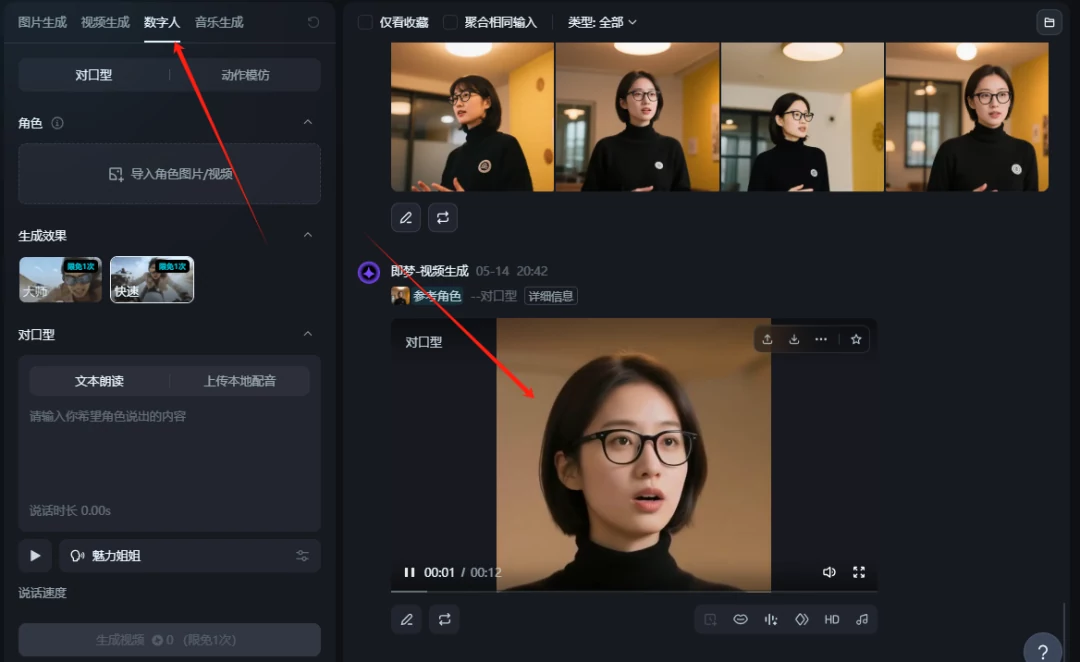Screen dimensions: 1080x662
Task: Select the 动作模仿 mode tab
Action: [x=245, y=75]
